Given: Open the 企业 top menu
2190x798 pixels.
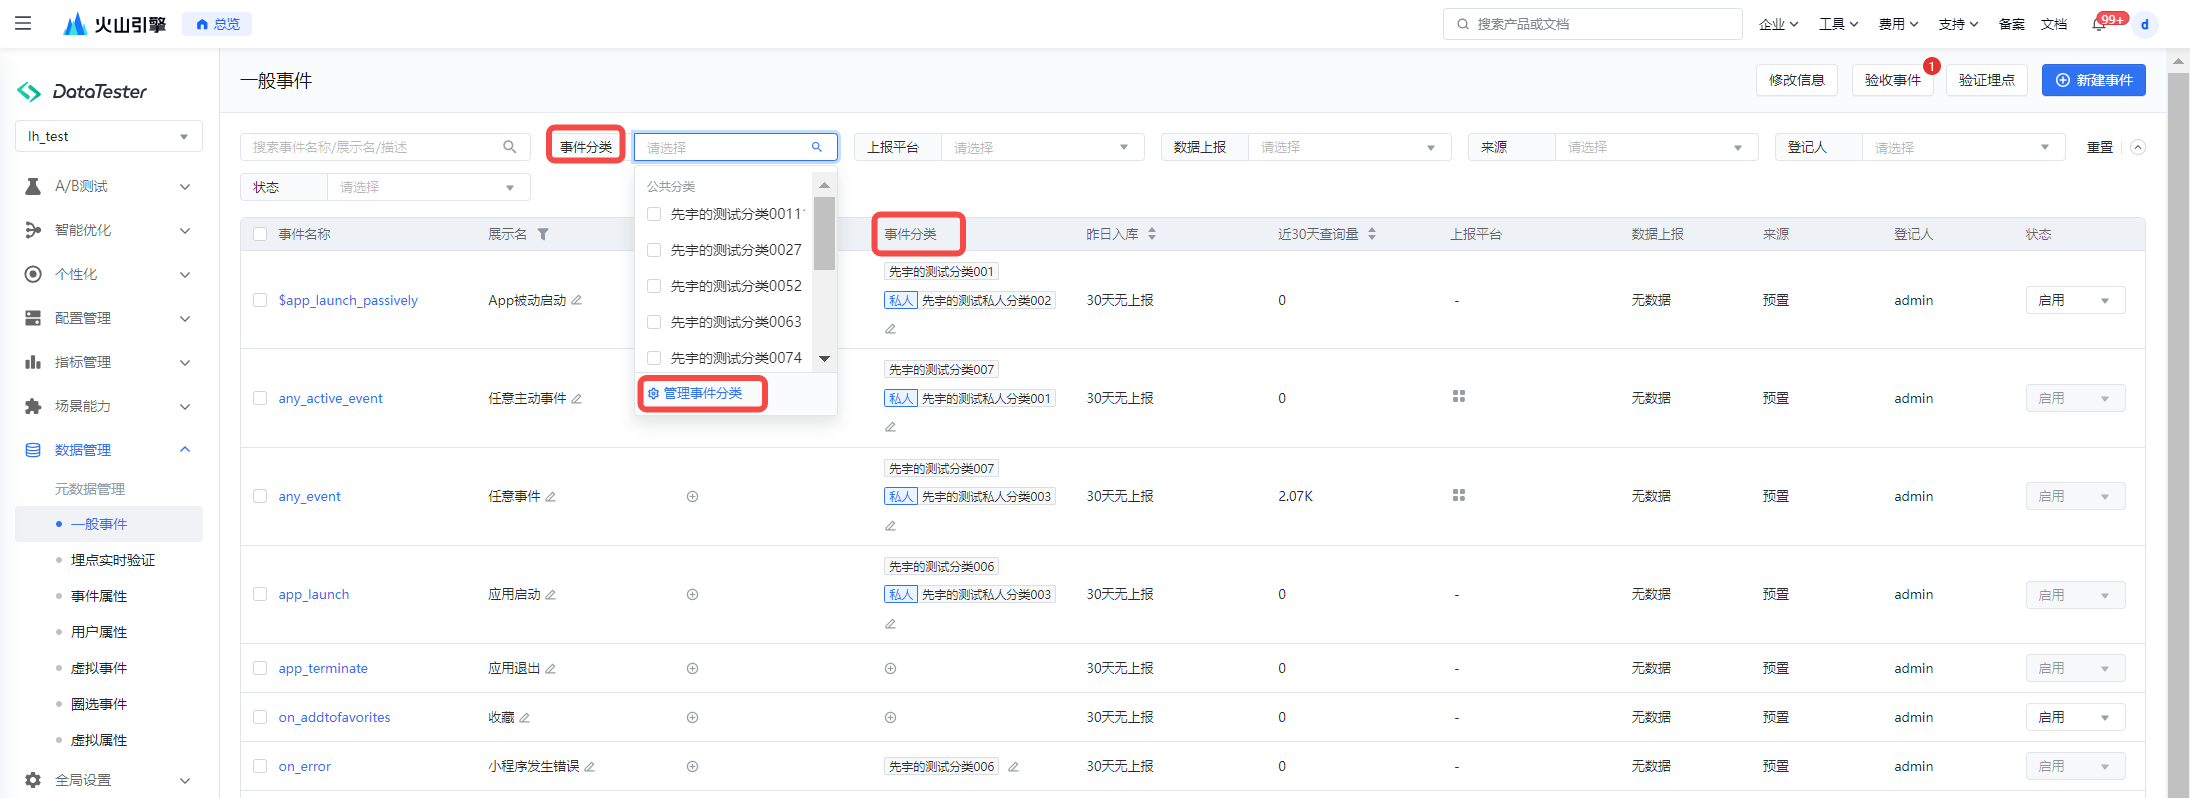Looking at the screenshot, I should coord(1778,24).
